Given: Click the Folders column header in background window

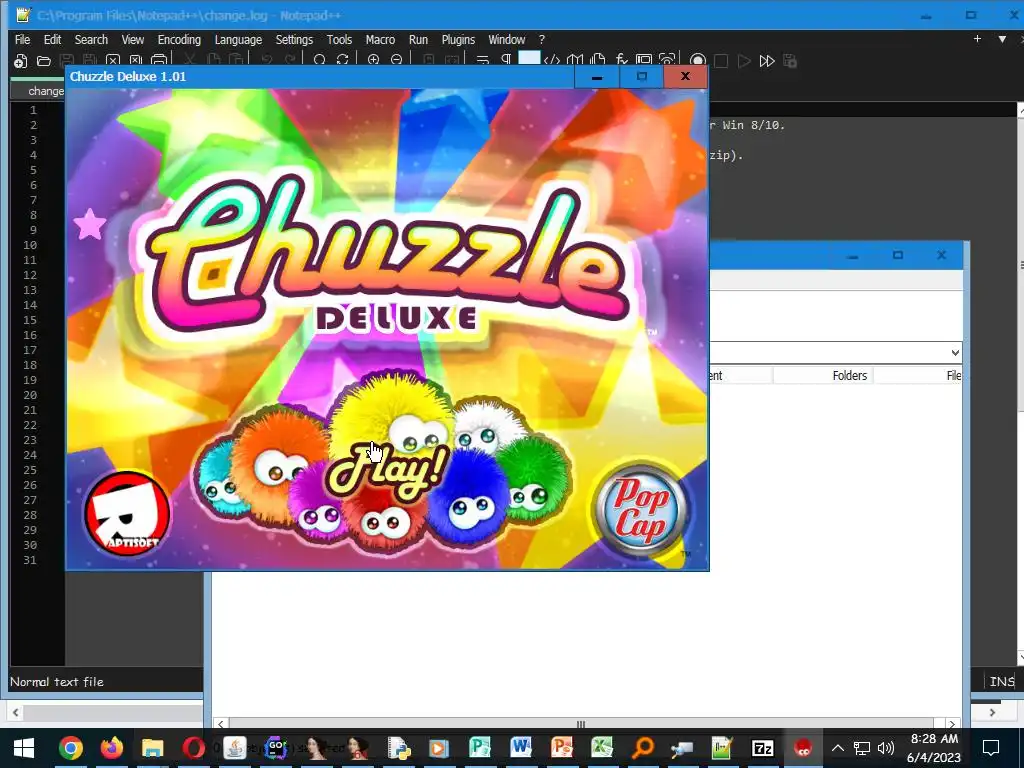Looking at the screenshot, I should 823,376.
